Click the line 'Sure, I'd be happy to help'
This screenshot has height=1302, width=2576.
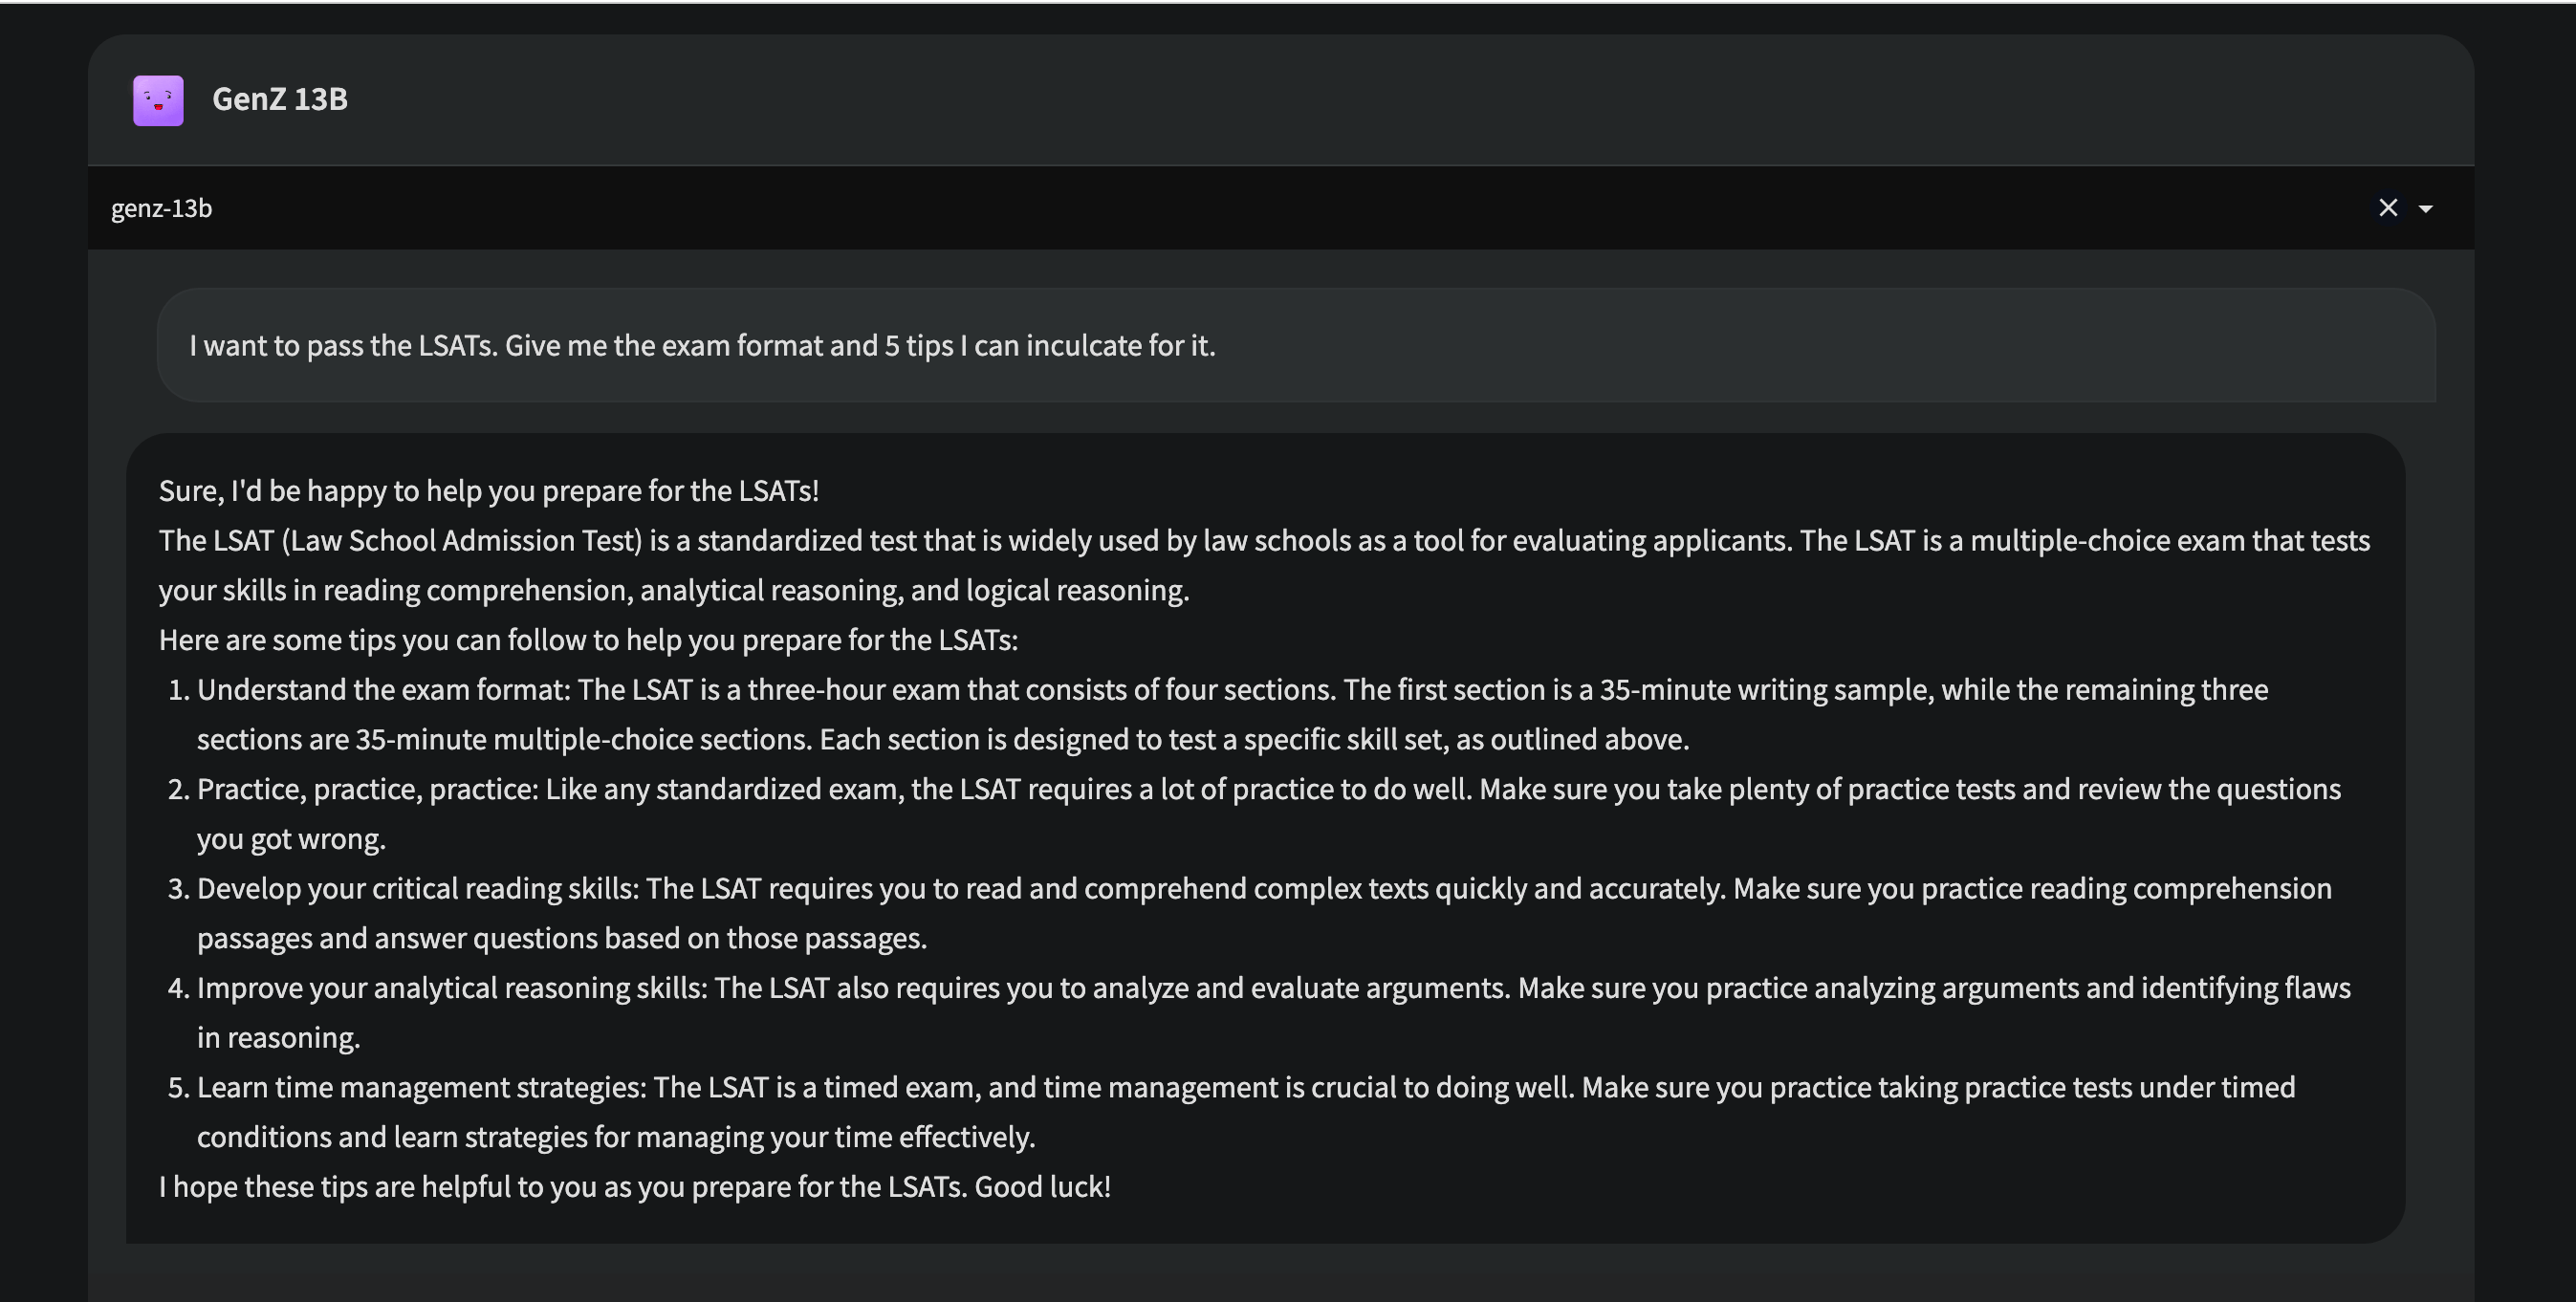point(489,491)
